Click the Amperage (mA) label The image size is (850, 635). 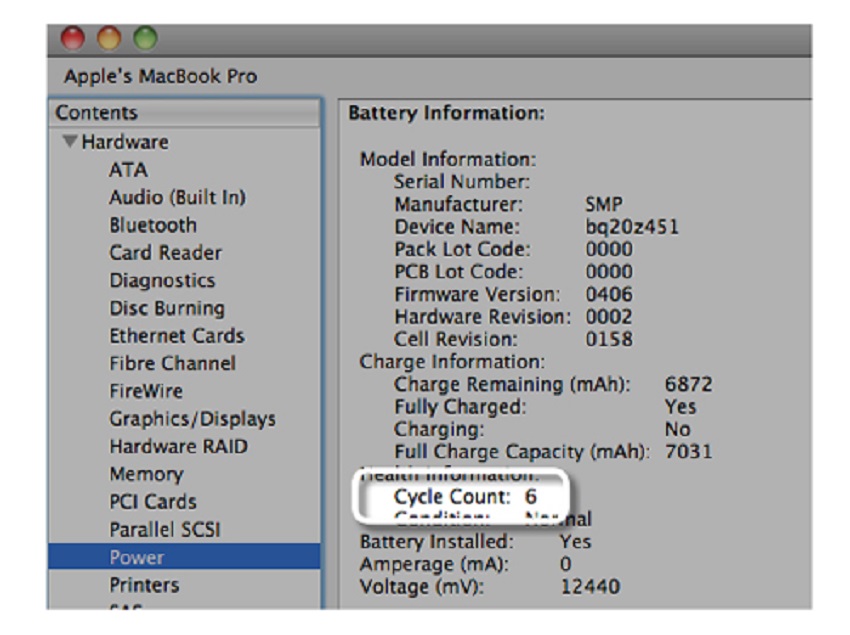pyautogui.click(x=434, y=565)
